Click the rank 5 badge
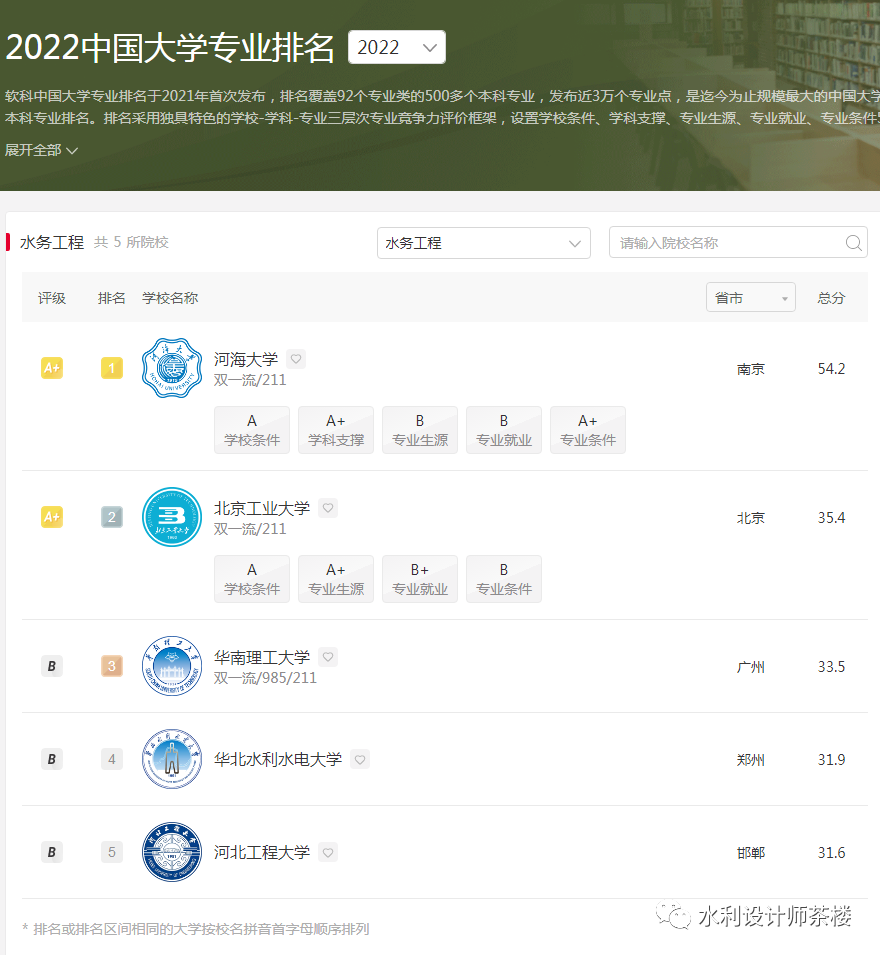The image size is (880, 955). tap(112, 852)
